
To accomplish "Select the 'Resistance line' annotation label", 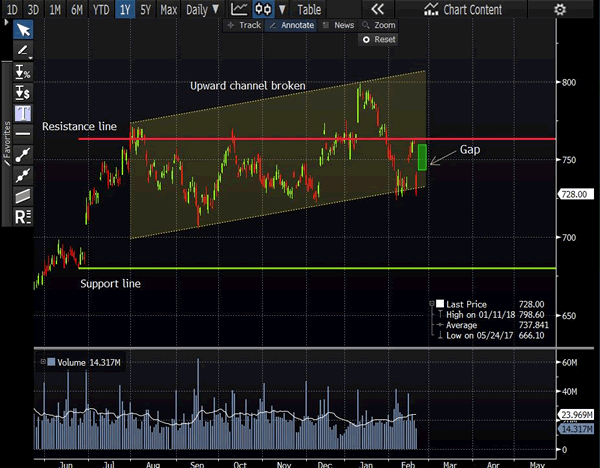I will pyautogui.click(x=79, y=126).
